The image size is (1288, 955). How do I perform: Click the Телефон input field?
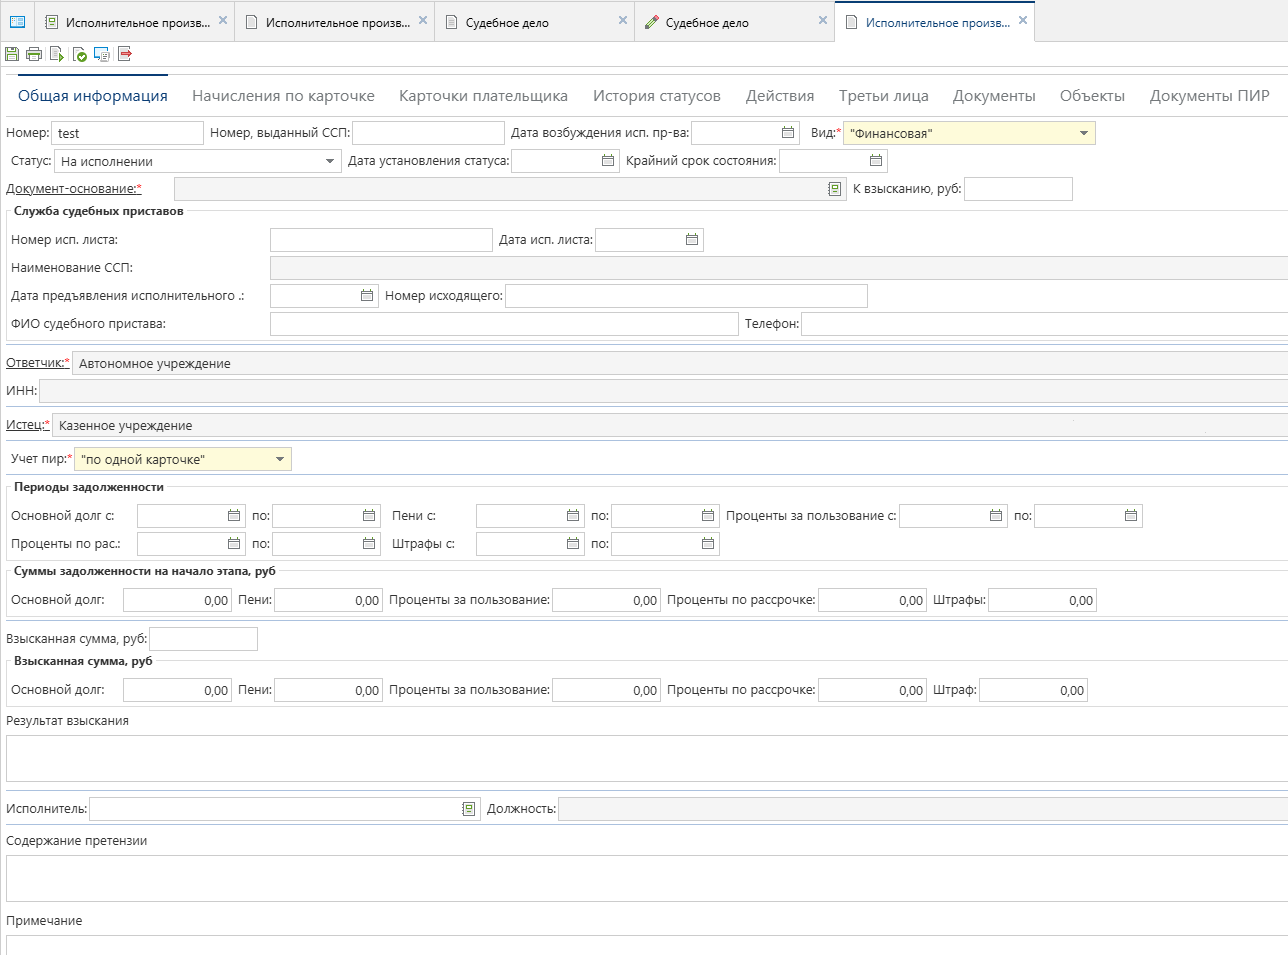coord(1044,324)
